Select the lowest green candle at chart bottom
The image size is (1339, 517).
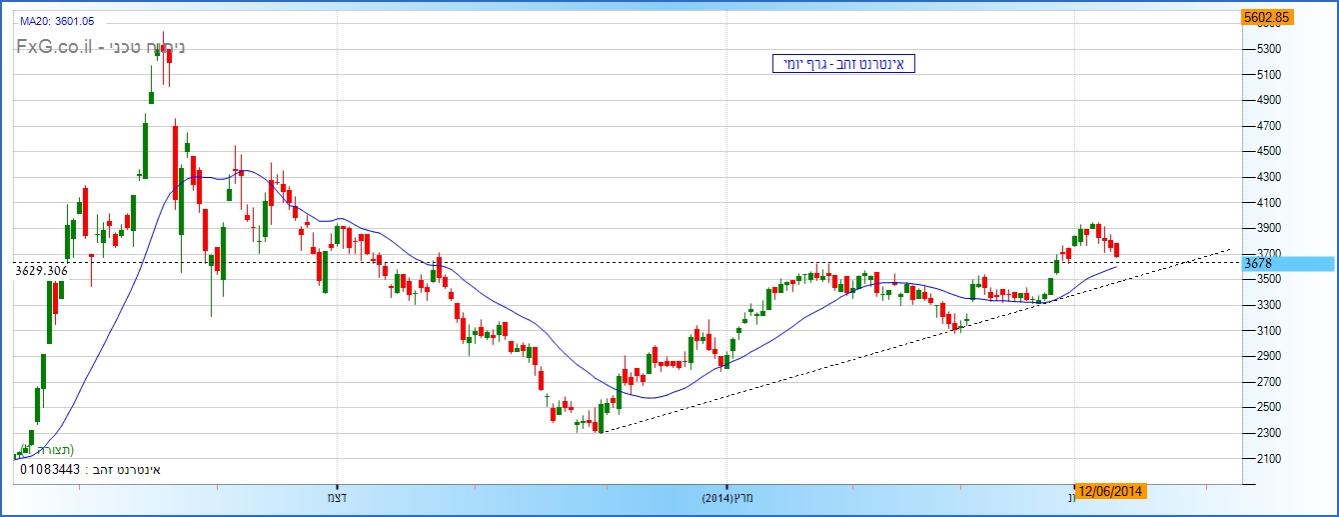pos(601,418)
